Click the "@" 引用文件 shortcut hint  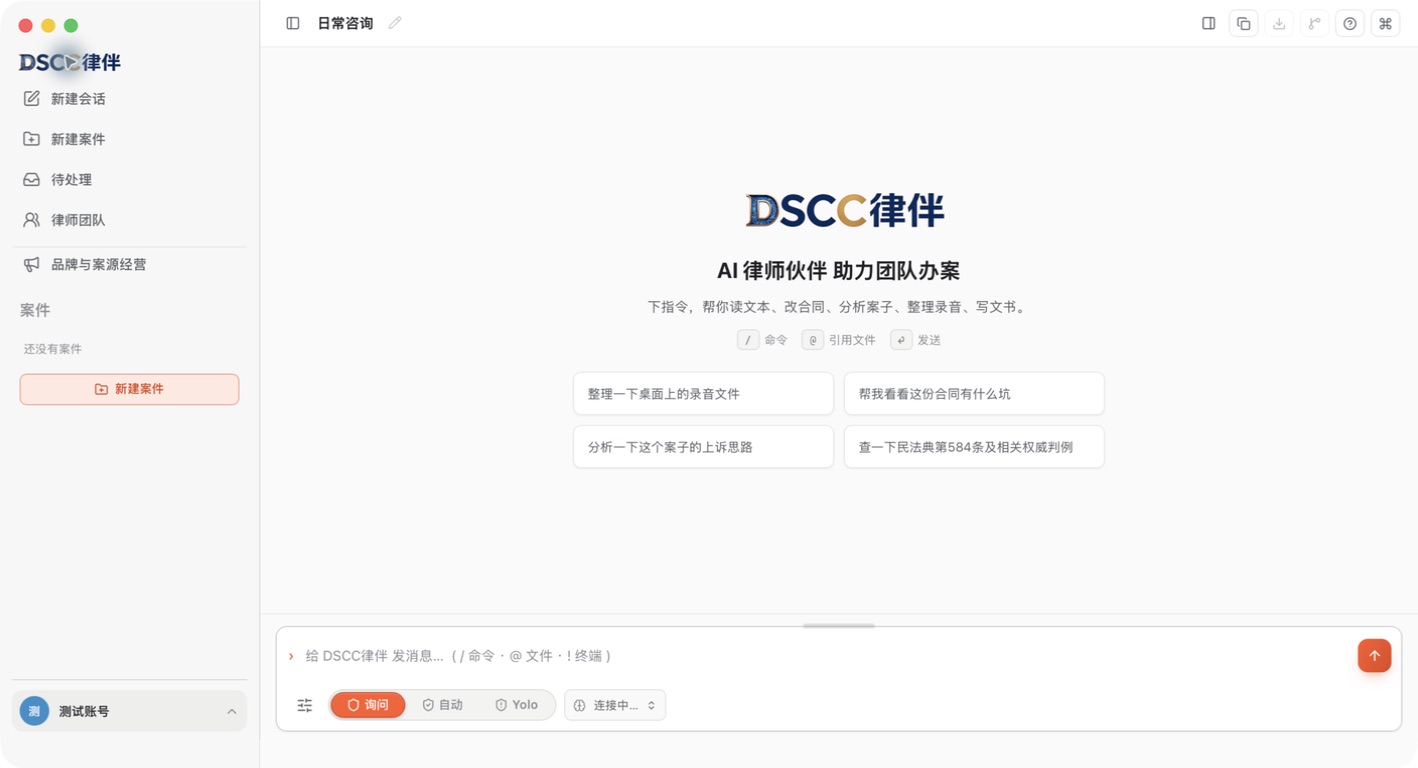[838, 340]
